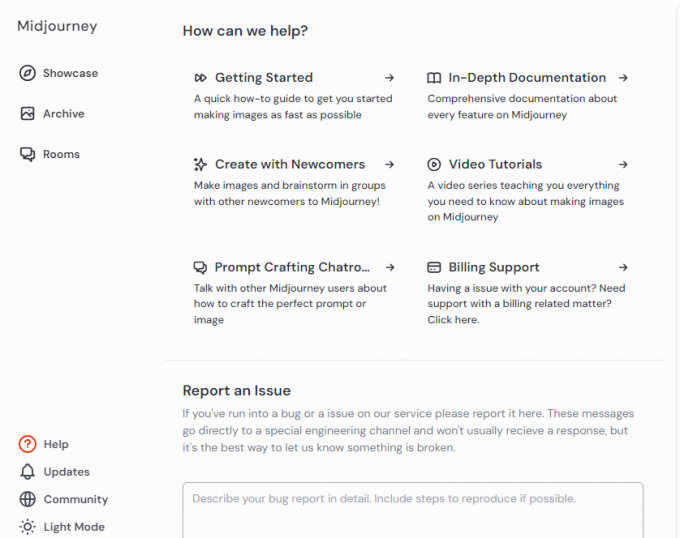Click the Rooms chat bubbles icon
This screenshot has width=680, height=538.
coord(27,154)
